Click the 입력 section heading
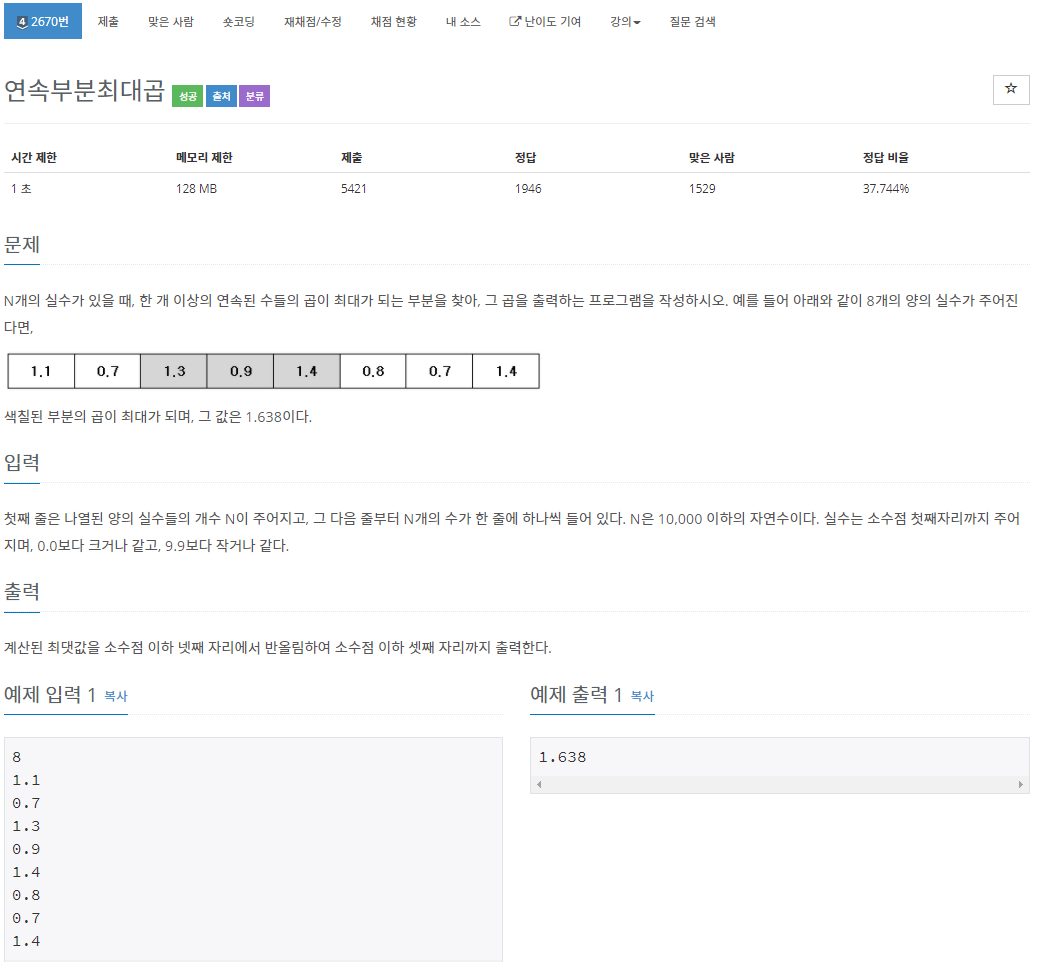This screenshot has height=964, width=1042. tap(22, 462)
